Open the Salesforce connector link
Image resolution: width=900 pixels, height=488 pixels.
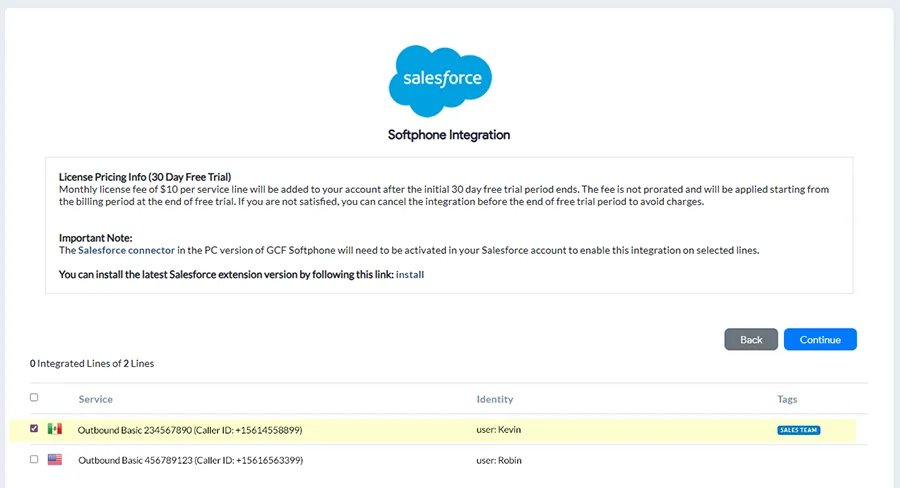[x=126, y=250]
